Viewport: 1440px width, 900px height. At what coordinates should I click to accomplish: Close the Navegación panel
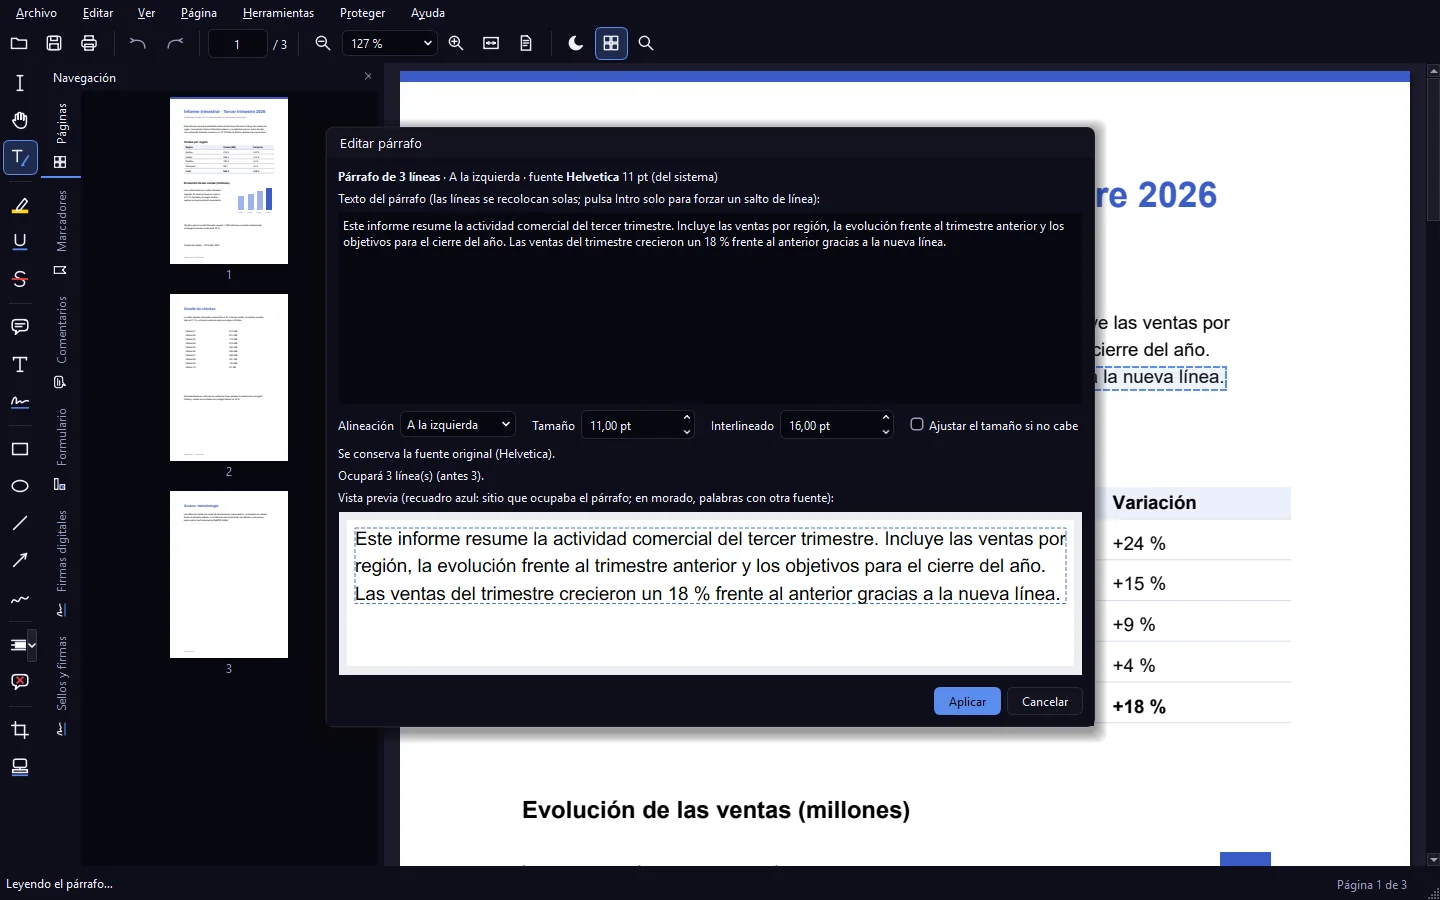click(x=368, y=77)
